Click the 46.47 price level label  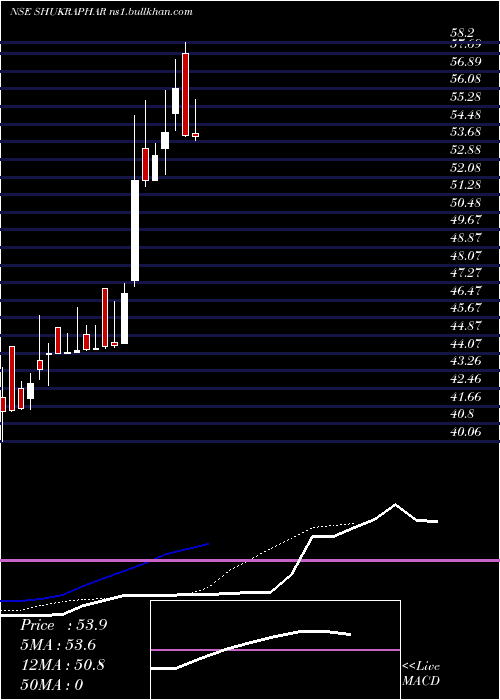(466, 291)
